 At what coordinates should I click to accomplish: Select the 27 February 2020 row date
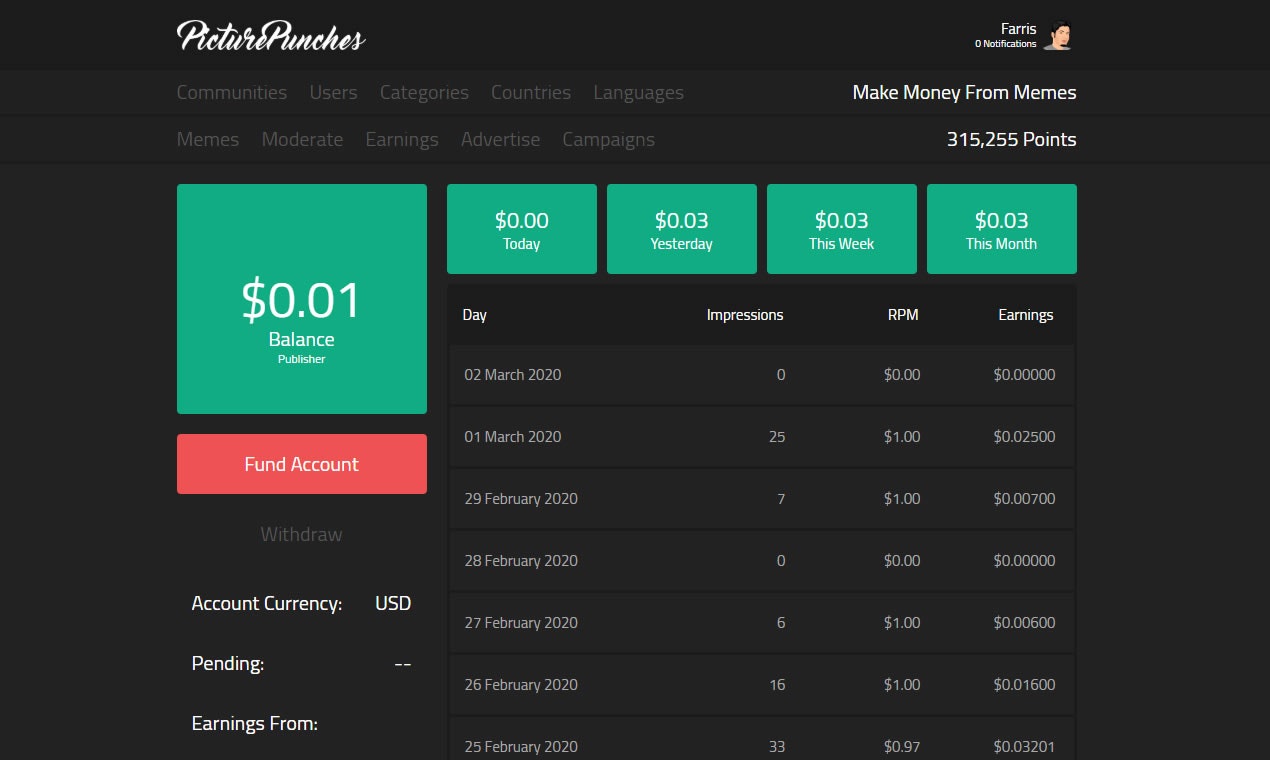click(x=521, y=623)
